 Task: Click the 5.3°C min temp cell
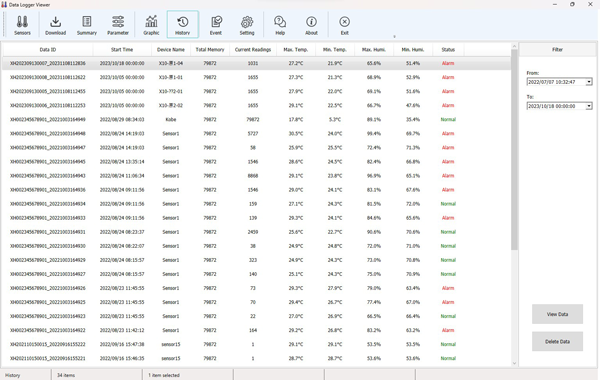click(335, 119)
